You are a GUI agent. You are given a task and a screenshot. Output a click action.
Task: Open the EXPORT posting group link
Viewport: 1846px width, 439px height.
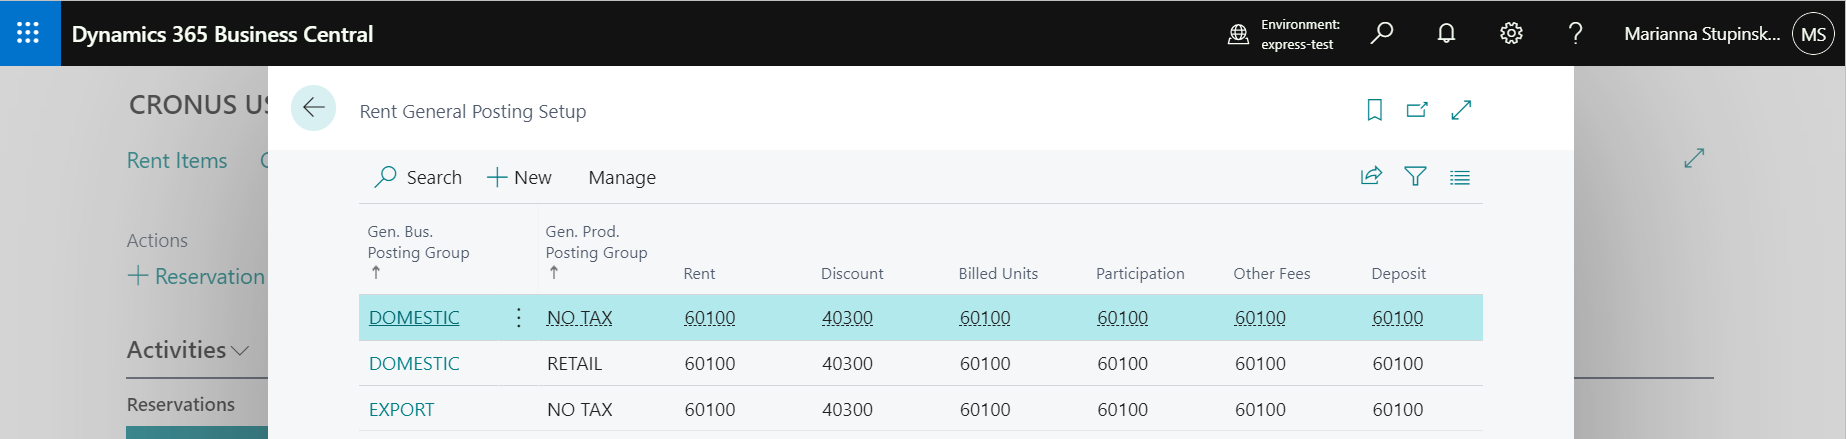point(401,410)
